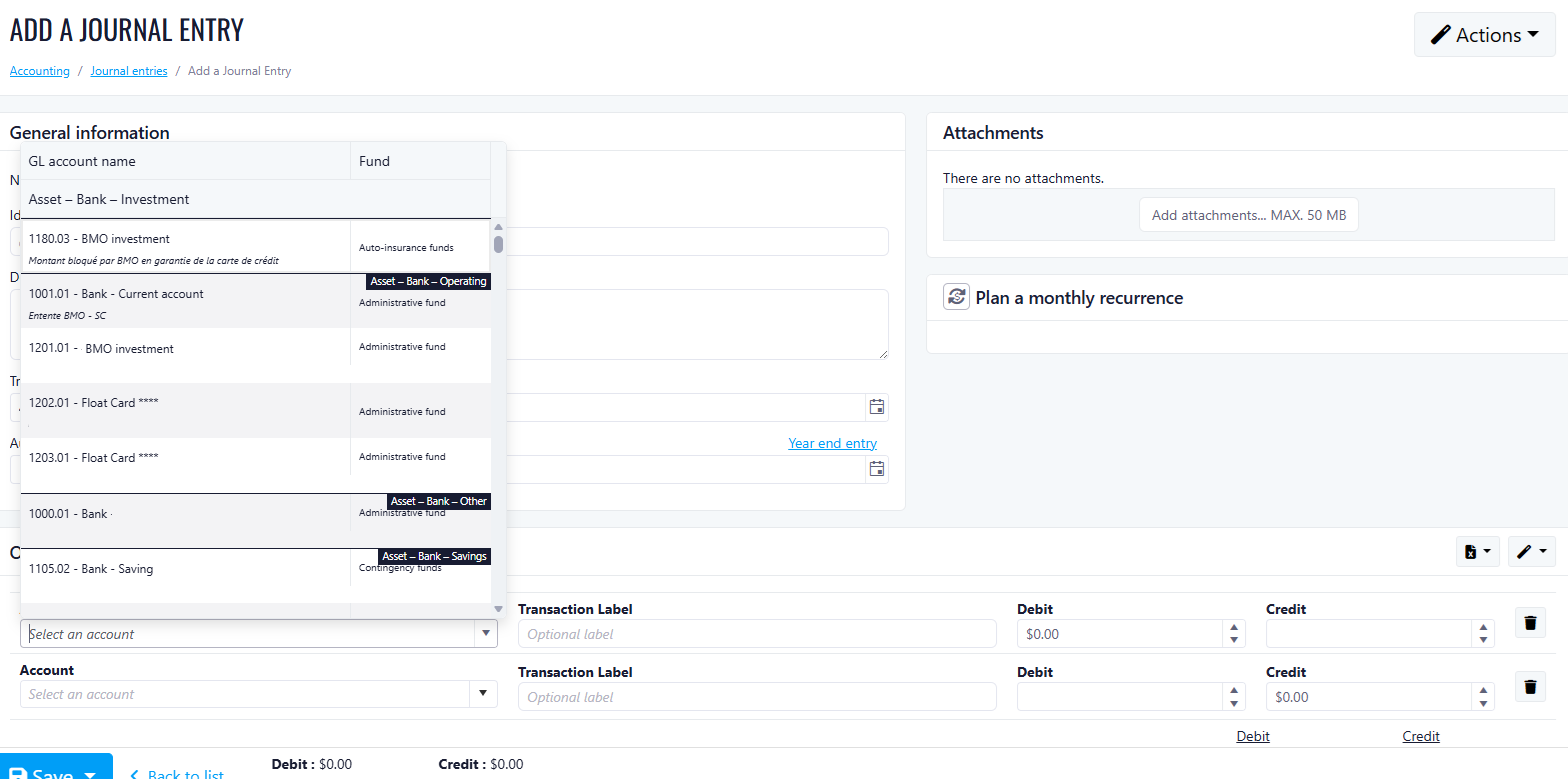Open the pencil edit dropdown above lines
Image resolution: width=1568 pixels, height=779 pixels.
(x=1531, y=551)
